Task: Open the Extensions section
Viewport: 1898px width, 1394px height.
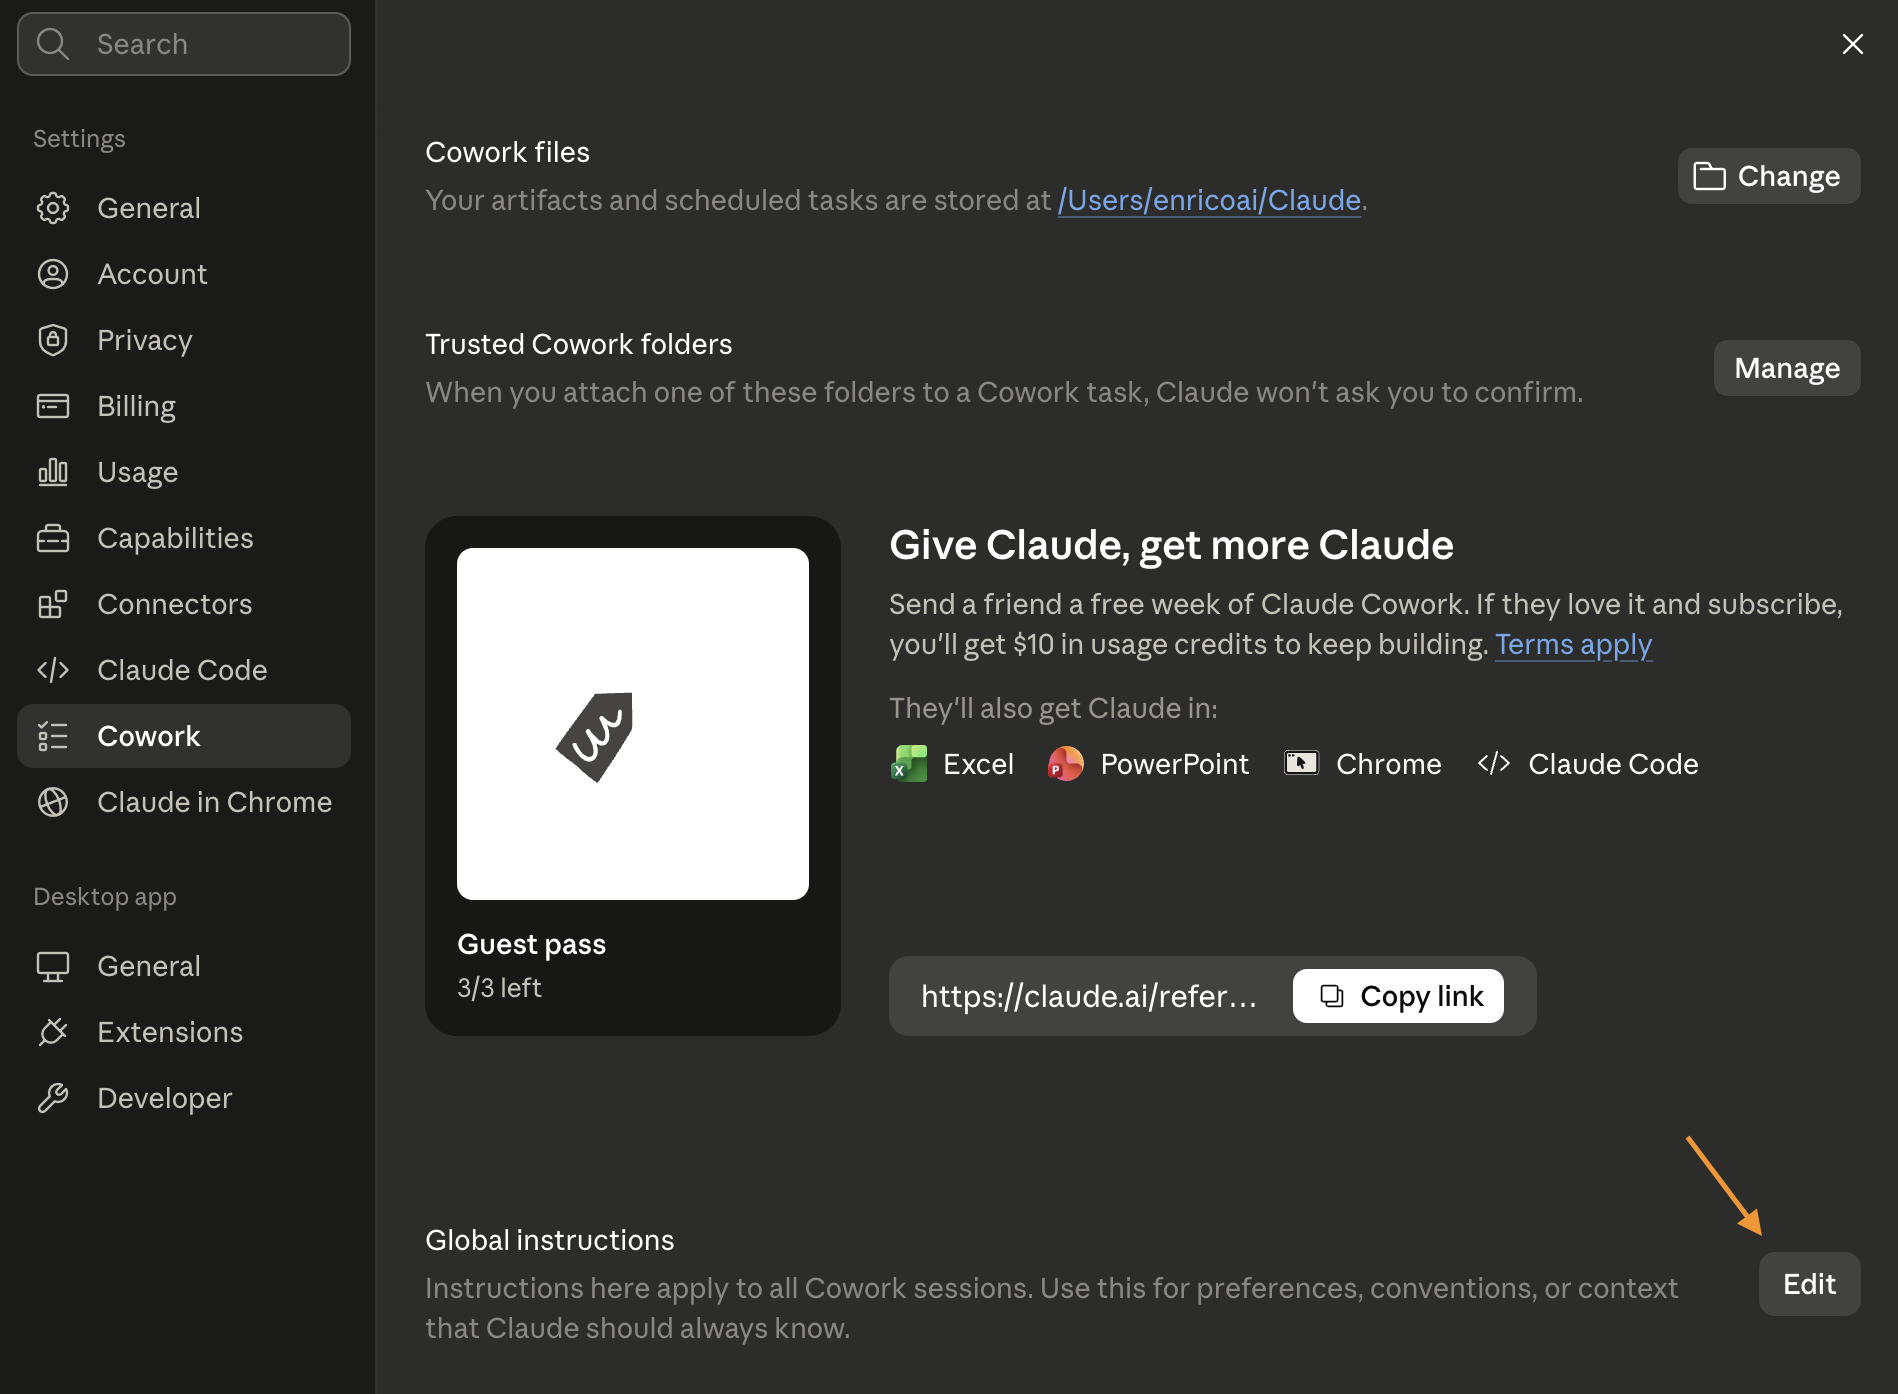Action: (184, 1032)
